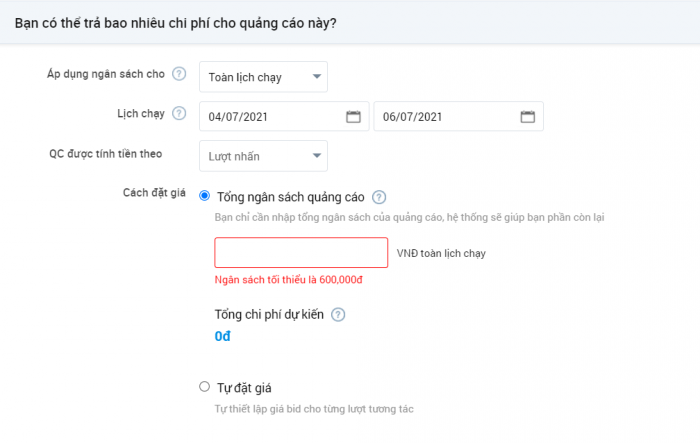
Task: Click help icon beside Lịch chạy label
Action: pyautogui.click(x=179, y=113)
